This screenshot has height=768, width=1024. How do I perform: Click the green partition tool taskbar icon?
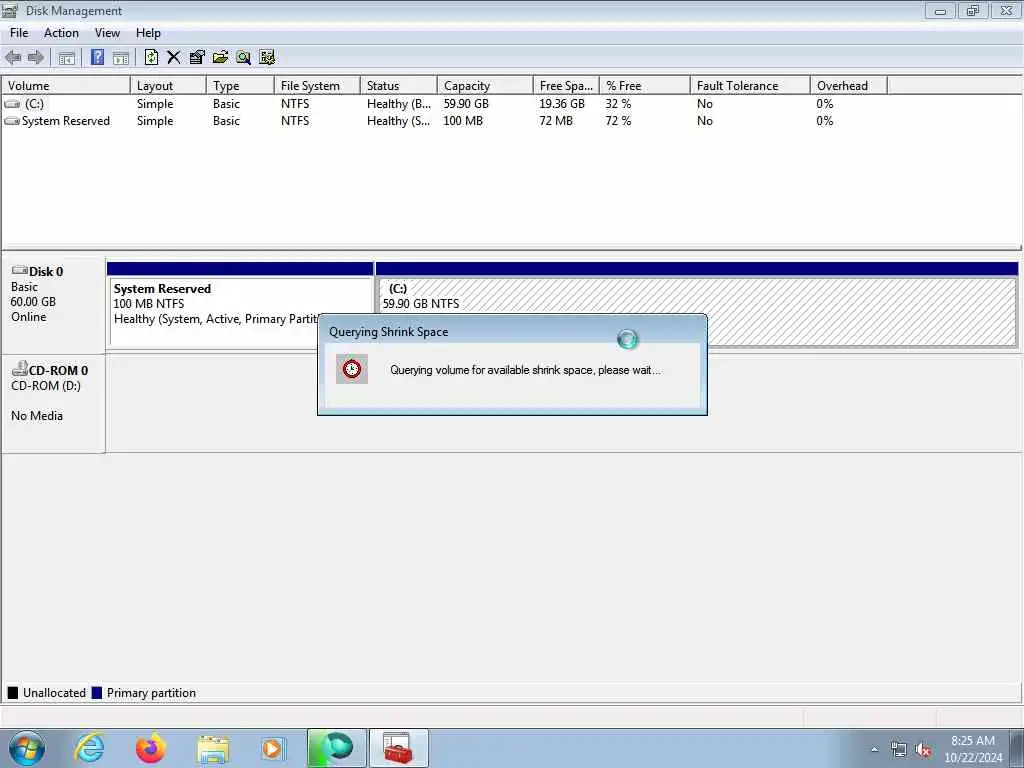click(x=336, y=748)
